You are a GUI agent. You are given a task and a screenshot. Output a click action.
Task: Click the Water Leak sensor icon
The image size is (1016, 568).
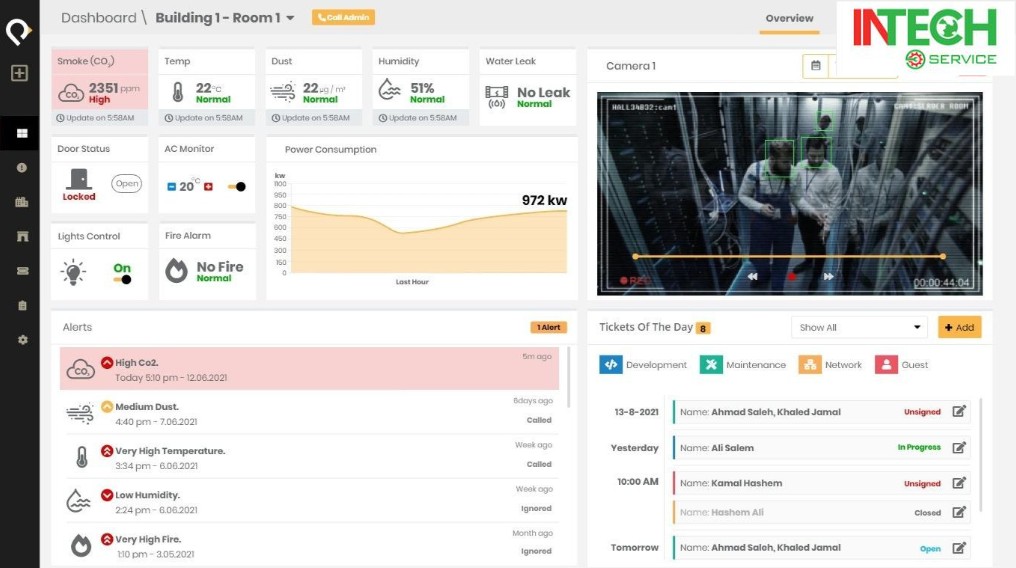tap(496, 97)
